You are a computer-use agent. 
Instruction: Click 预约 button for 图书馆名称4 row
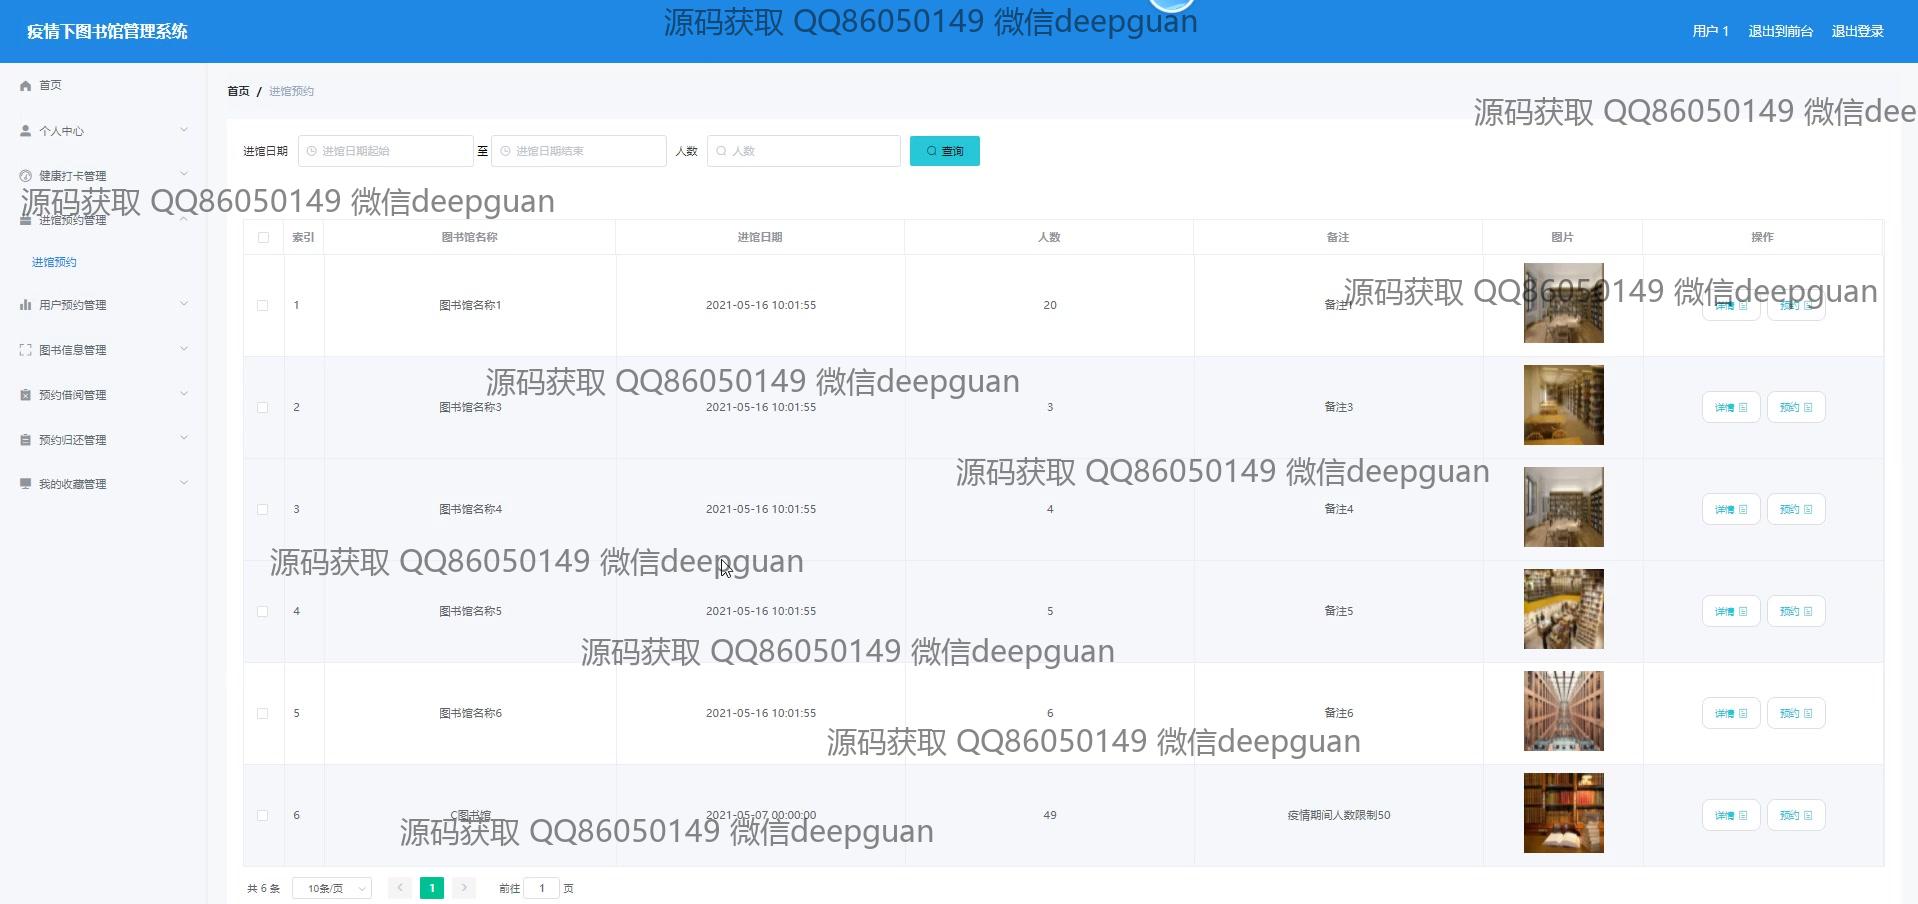(1796, 509)
